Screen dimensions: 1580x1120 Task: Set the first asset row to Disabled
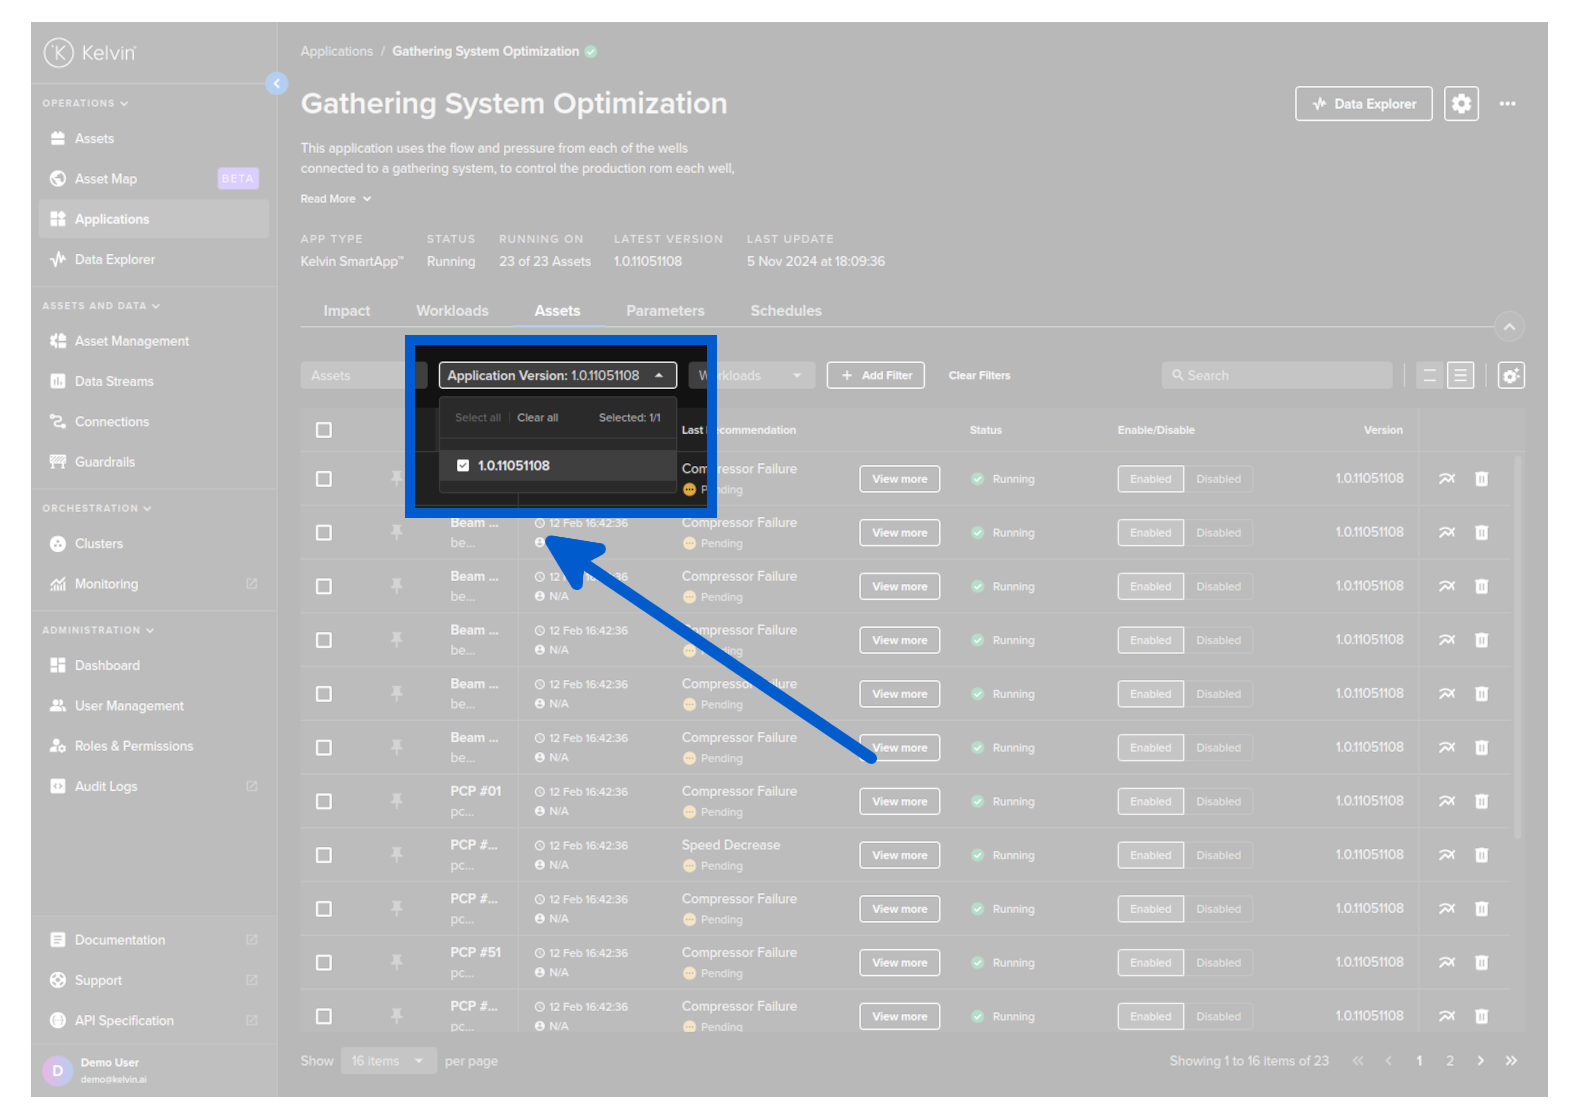tap(1217, 479)
